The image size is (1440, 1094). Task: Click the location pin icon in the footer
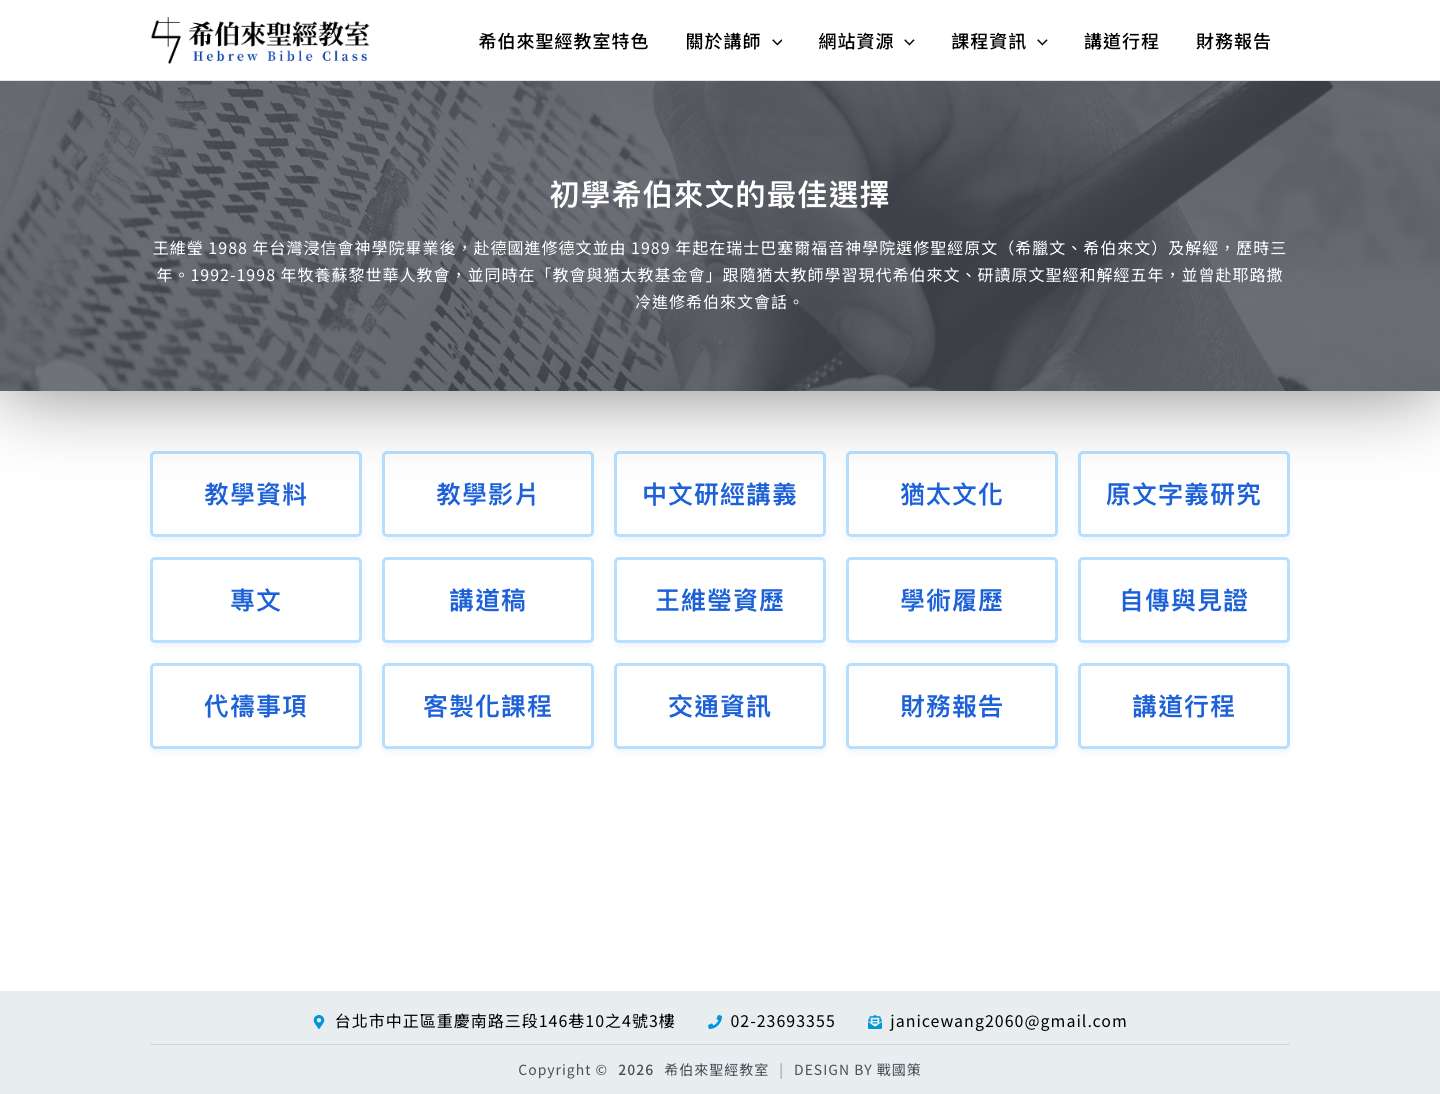point(319,1022)
